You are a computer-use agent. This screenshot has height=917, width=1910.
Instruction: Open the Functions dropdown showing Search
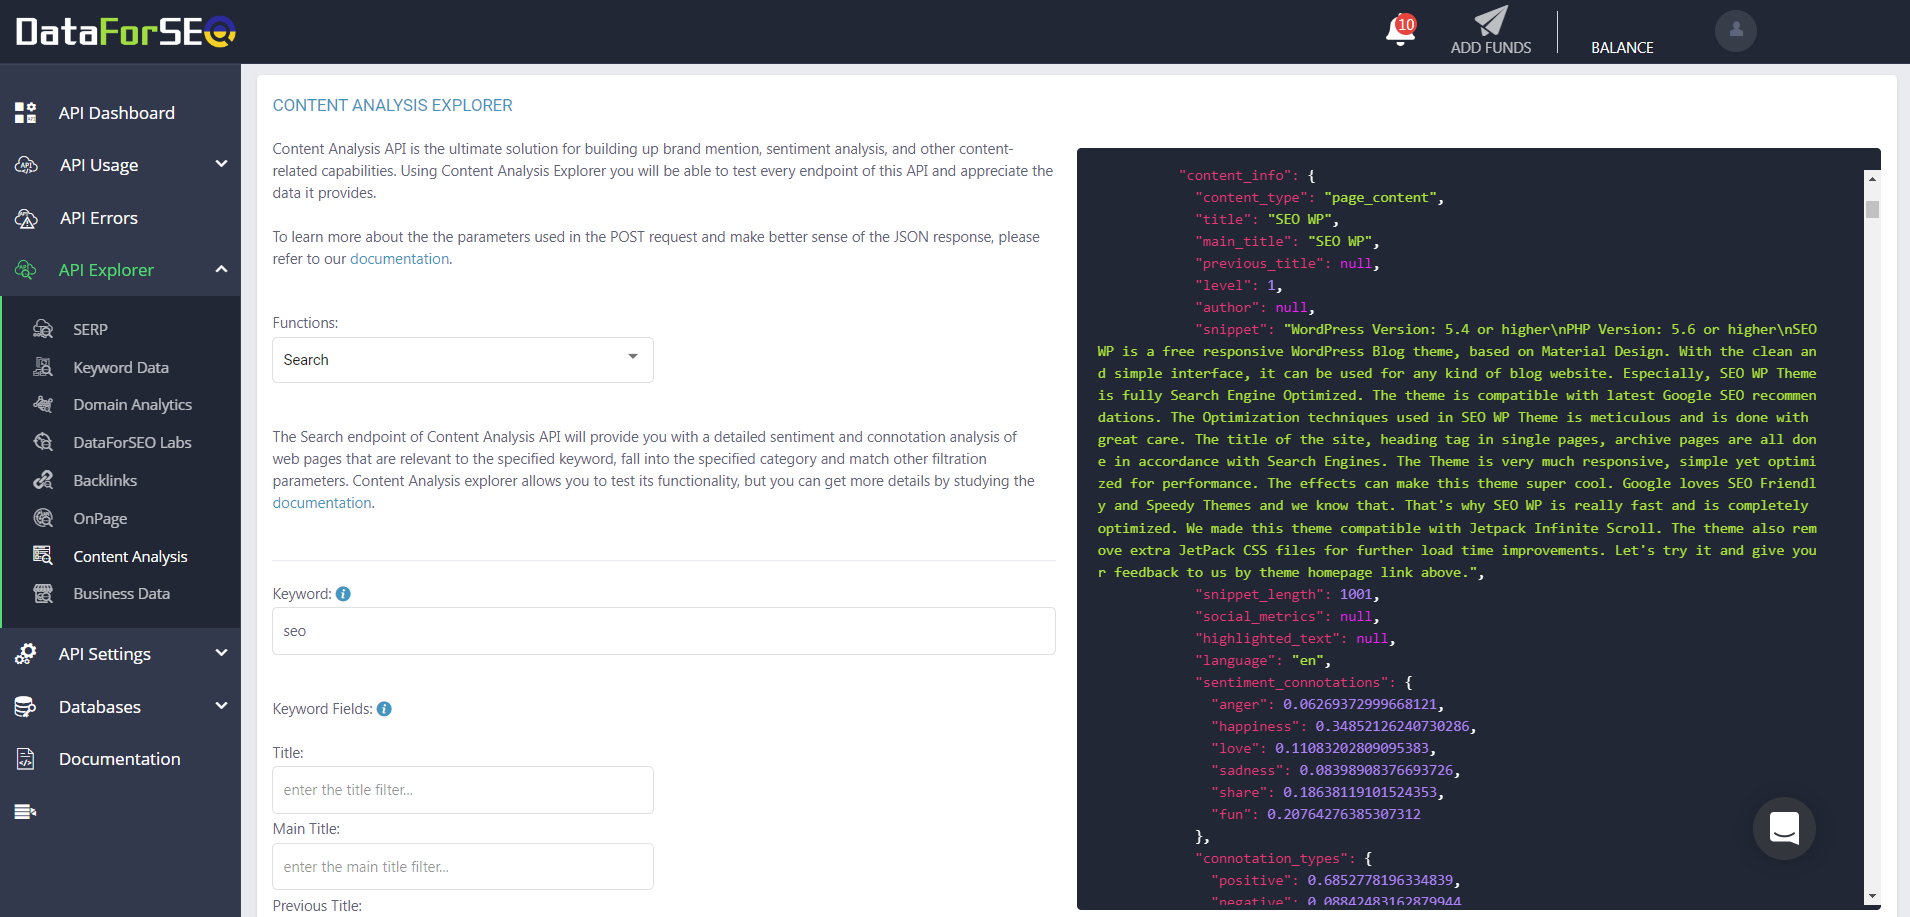point(463,360)
